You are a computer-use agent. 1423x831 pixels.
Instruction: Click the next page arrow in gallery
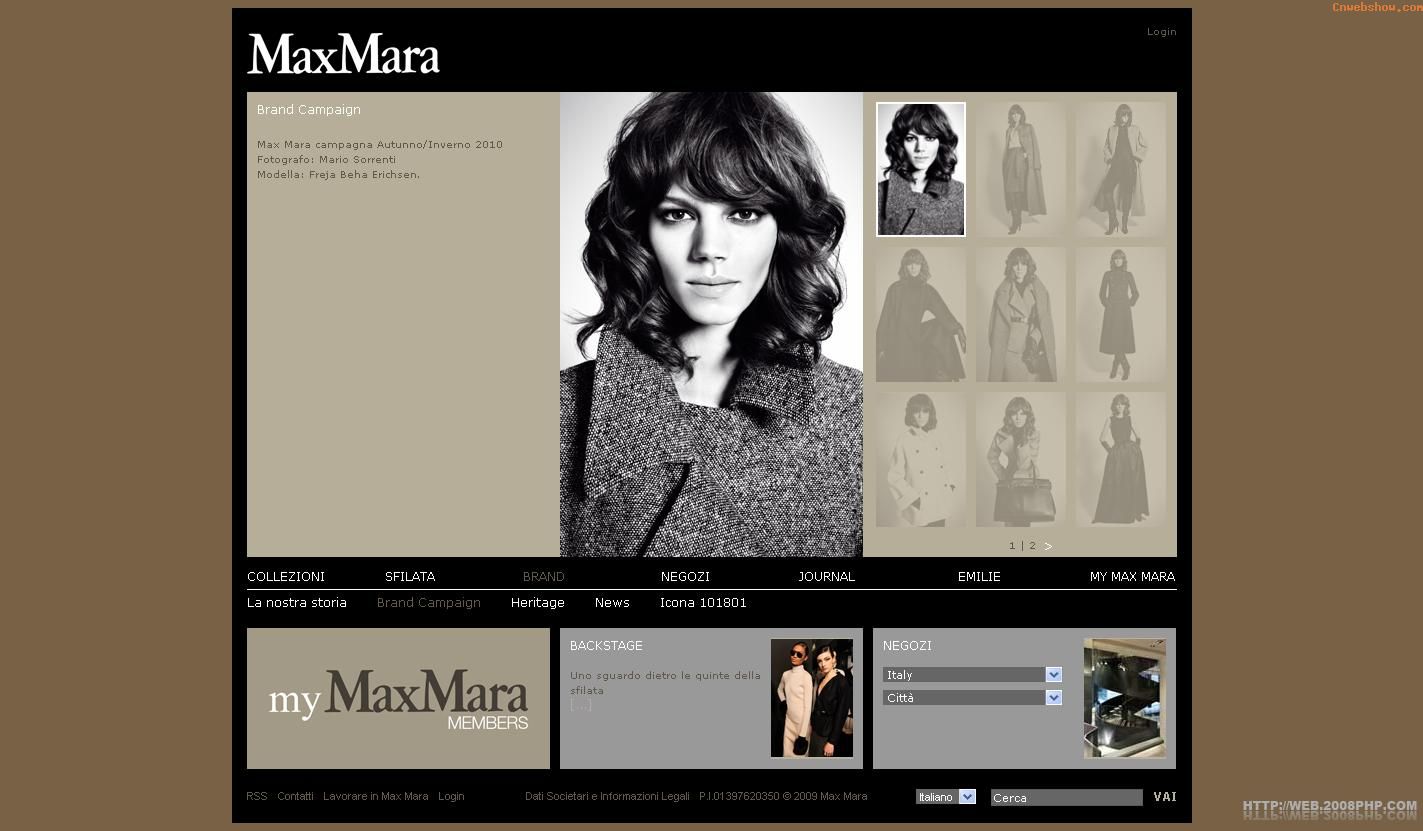pos(1048,546)
